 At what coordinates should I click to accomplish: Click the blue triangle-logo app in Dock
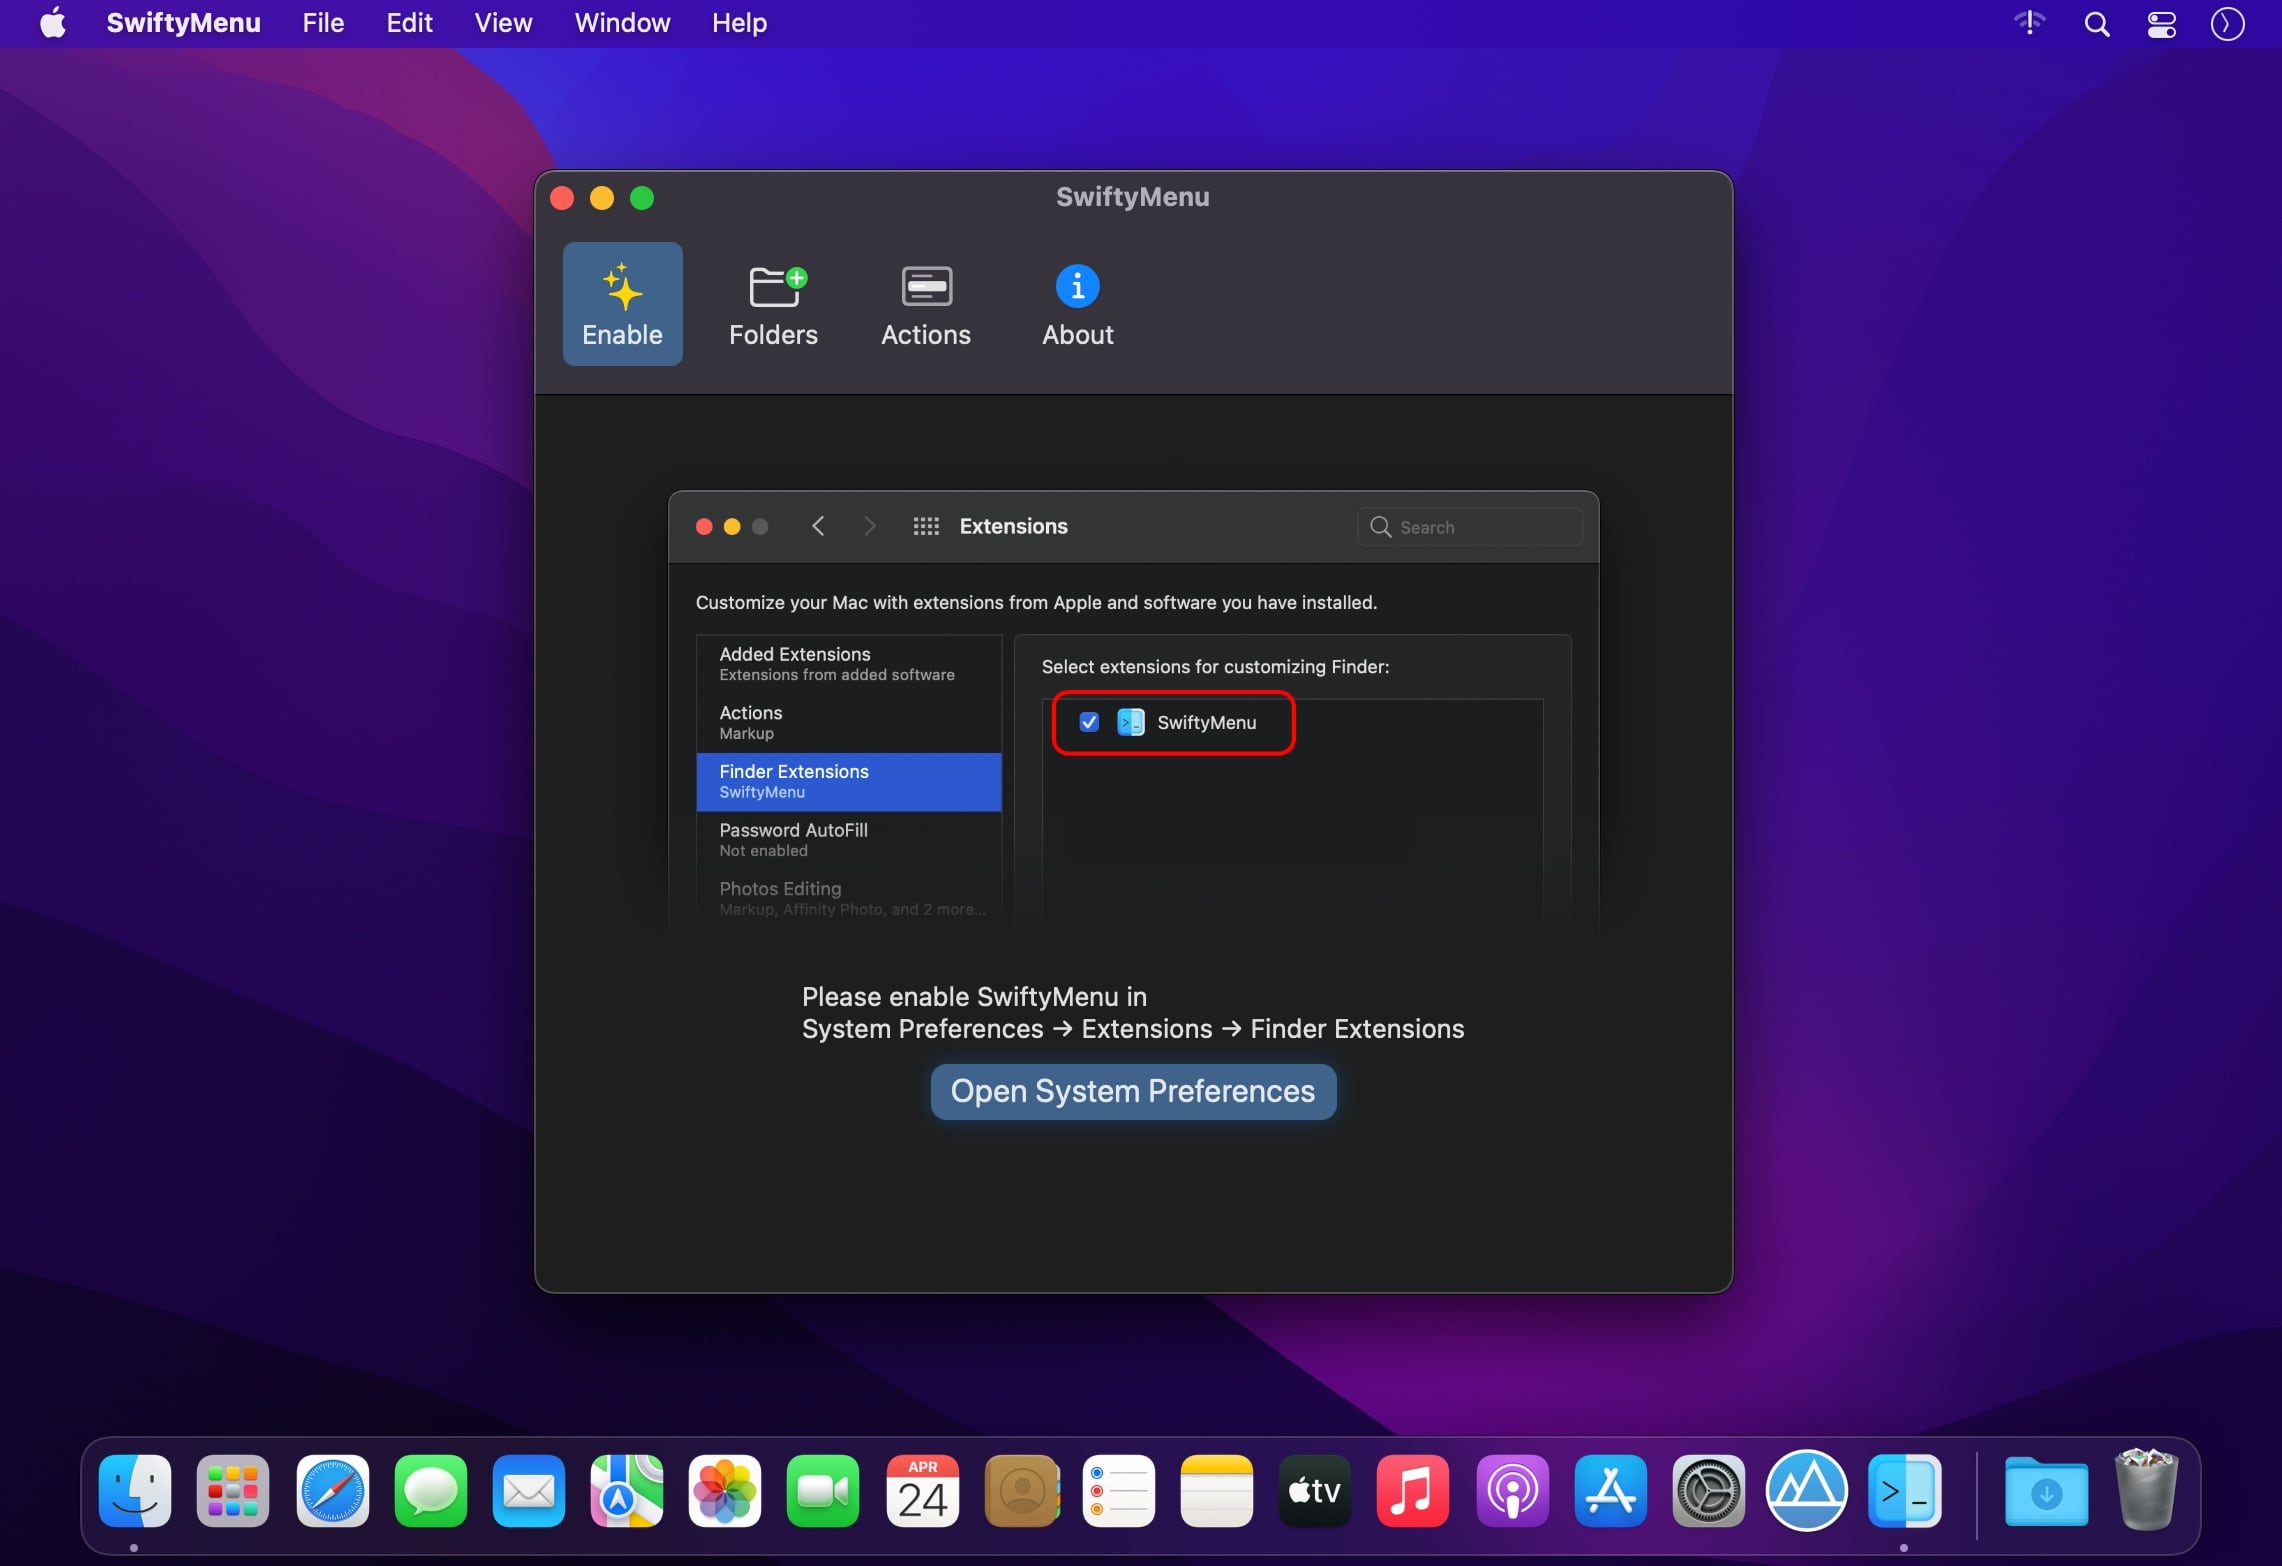[1806, 1491]
